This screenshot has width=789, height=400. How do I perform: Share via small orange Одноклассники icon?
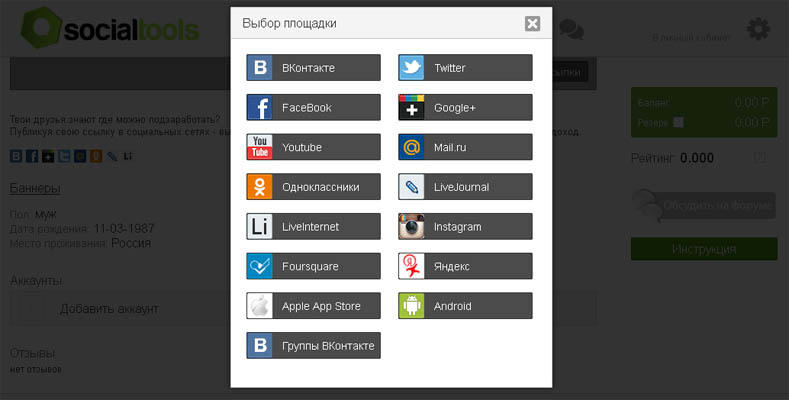coord(96,156)
